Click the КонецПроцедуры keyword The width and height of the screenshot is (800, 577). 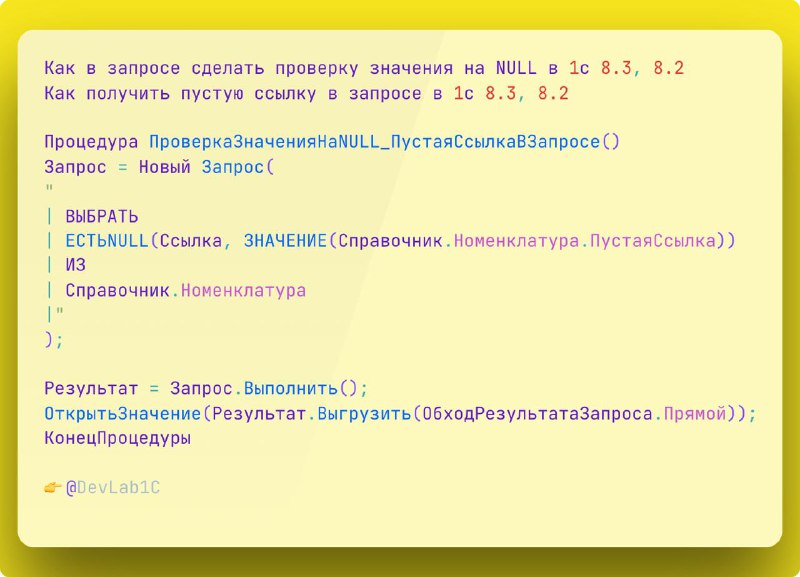[117, 438]
